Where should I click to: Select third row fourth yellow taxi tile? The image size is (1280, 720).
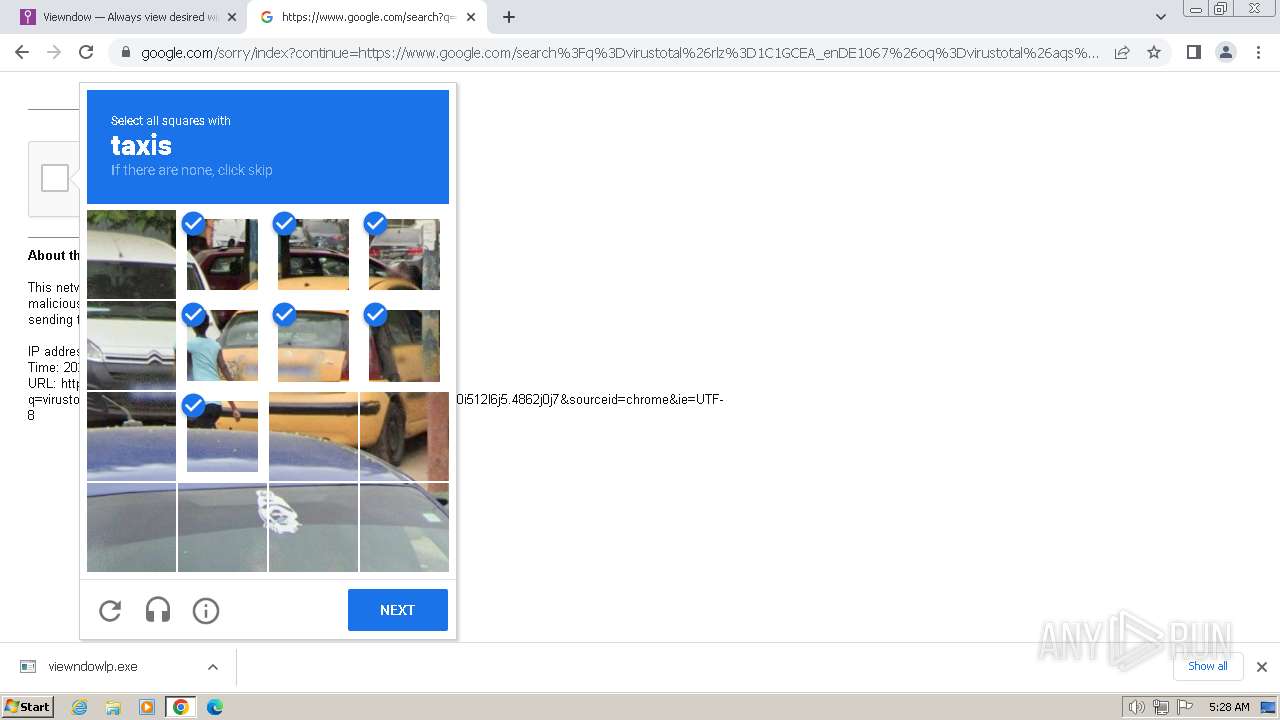404,436
